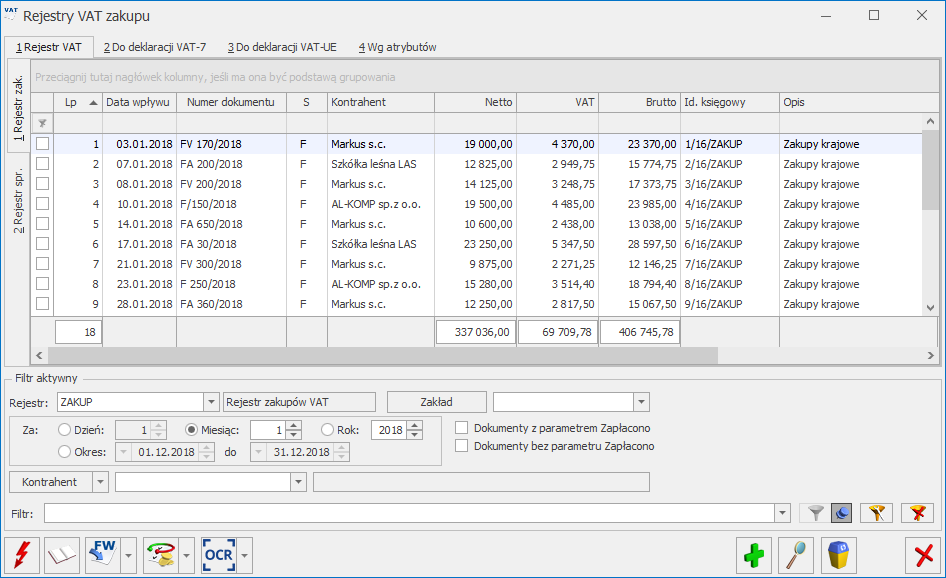Clear filter with red-crossed funnel icon
The image size is (946, 578).
(x=918, y=513)
